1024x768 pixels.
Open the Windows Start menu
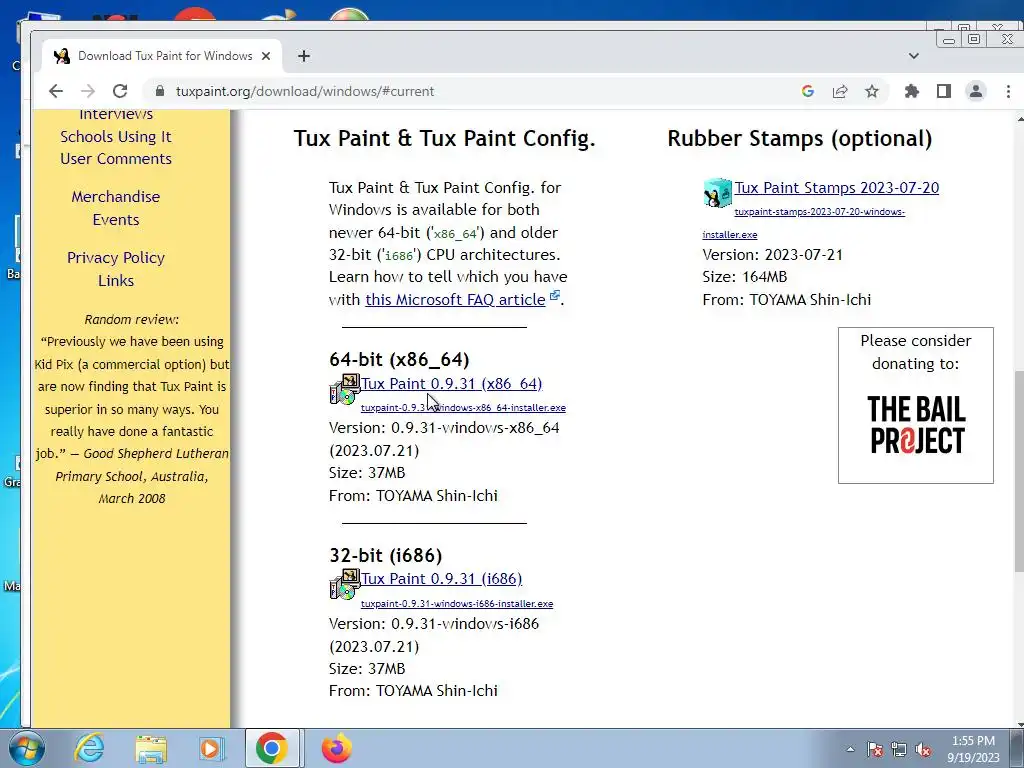click(x=25, y=748)
